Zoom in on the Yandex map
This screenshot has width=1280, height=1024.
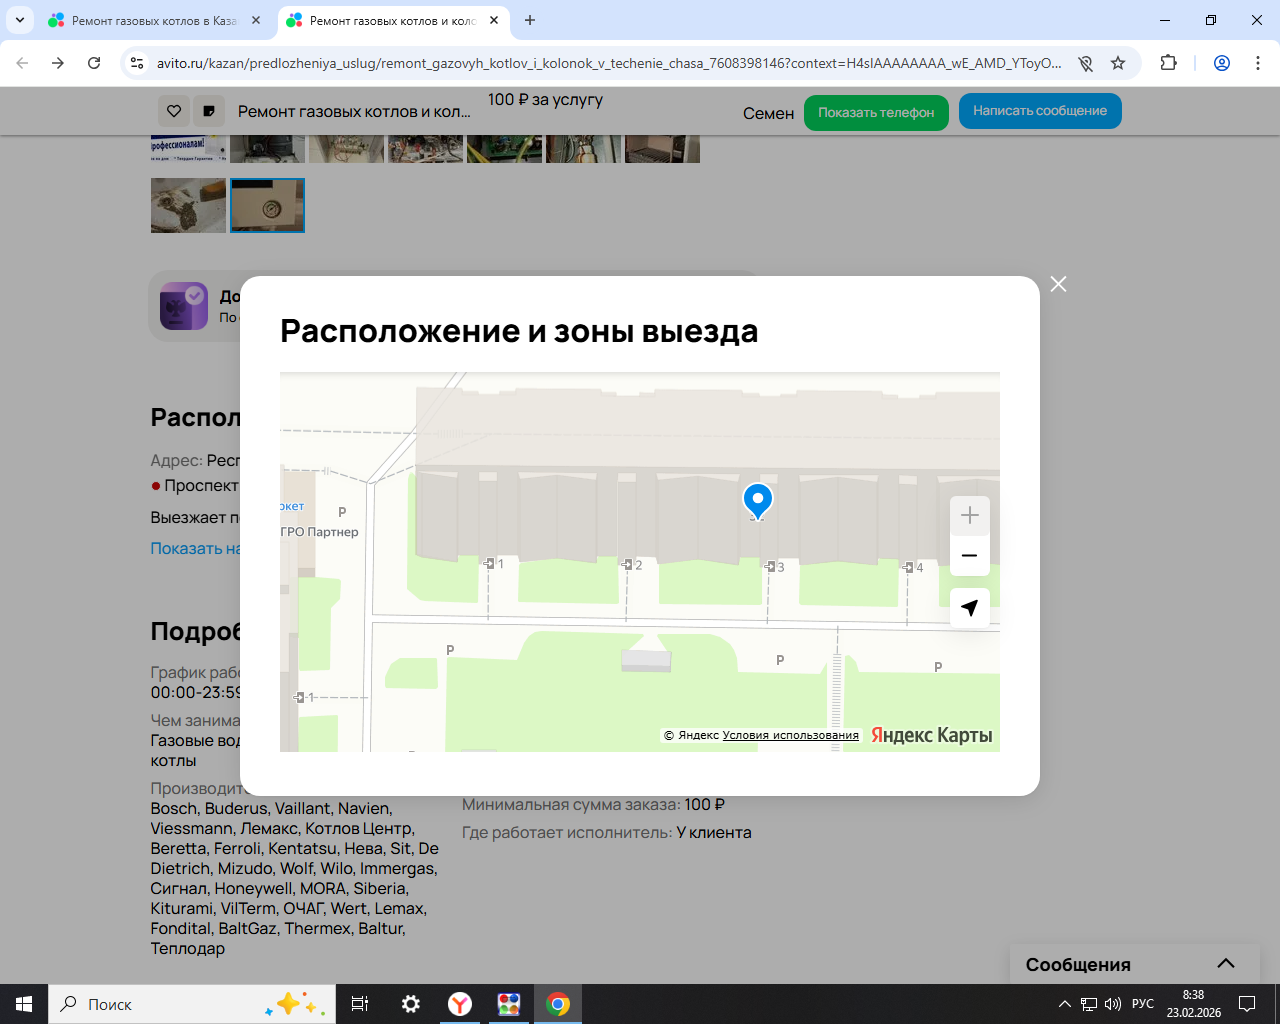point(969,516)
